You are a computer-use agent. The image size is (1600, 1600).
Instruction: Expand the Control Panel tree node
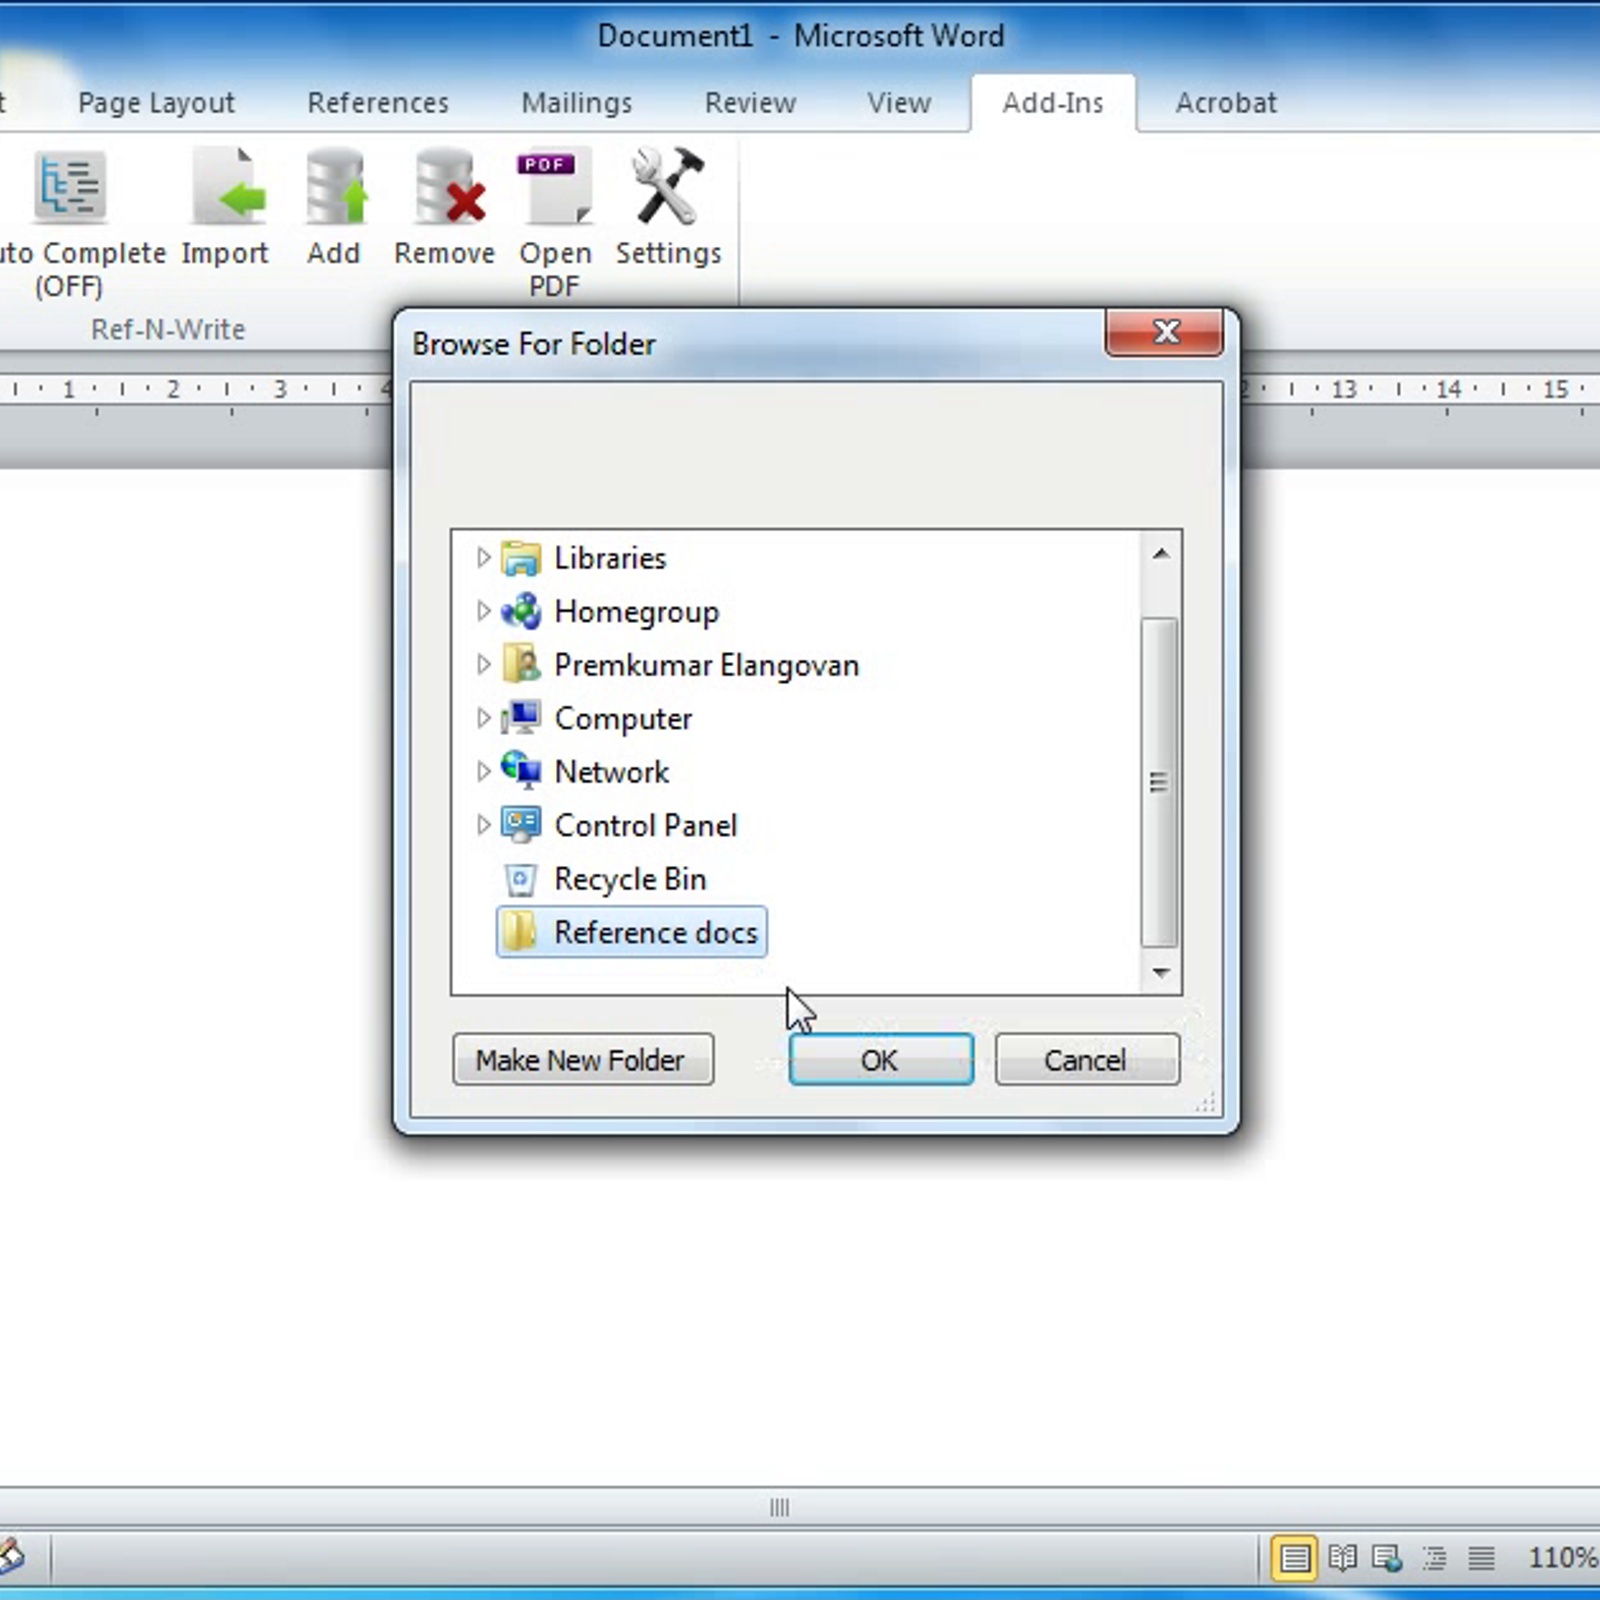(x=483, y=824)
